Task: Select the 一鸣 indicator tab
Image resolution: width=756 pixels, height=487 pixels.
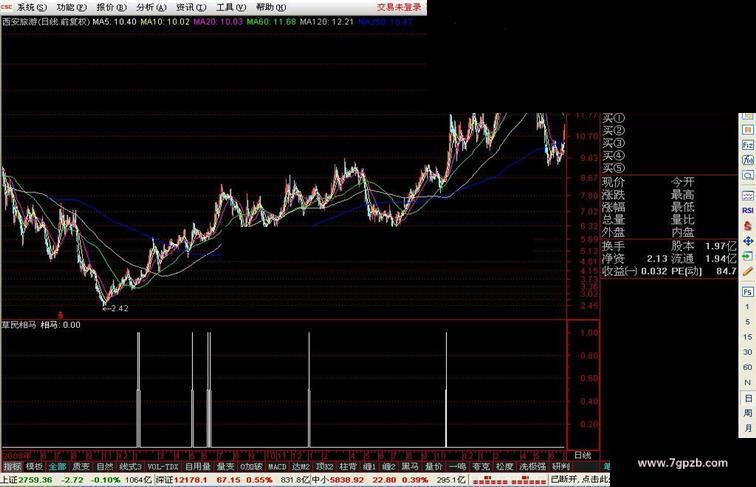Action: pos(457,466)
